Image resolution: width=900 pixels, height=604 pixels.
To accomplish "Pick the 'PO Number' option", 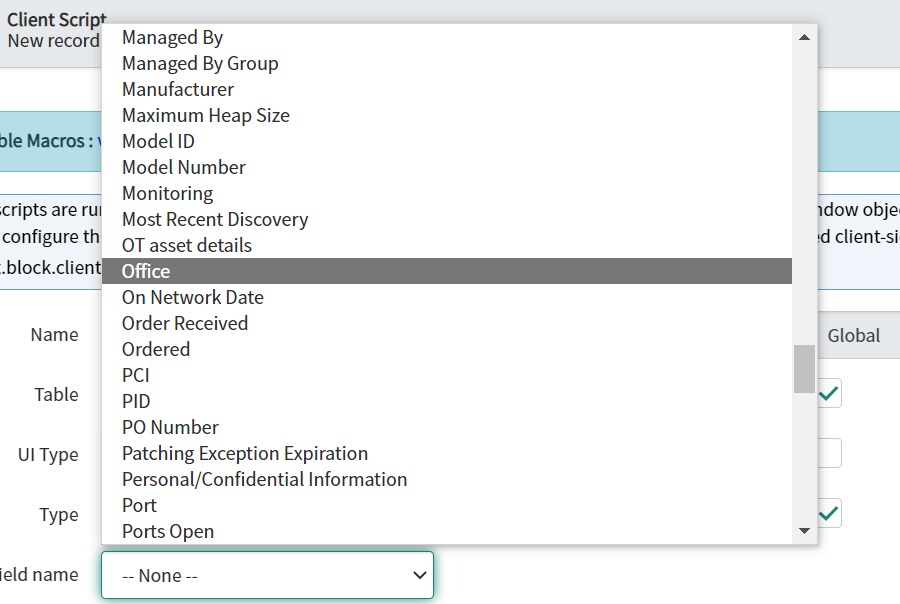I will (x=170, y=427).
